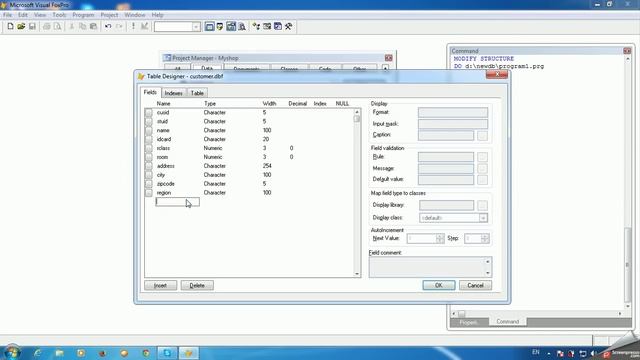Open the Window menu
Screen dimensions: 640x360
click(x=135, y=15)
